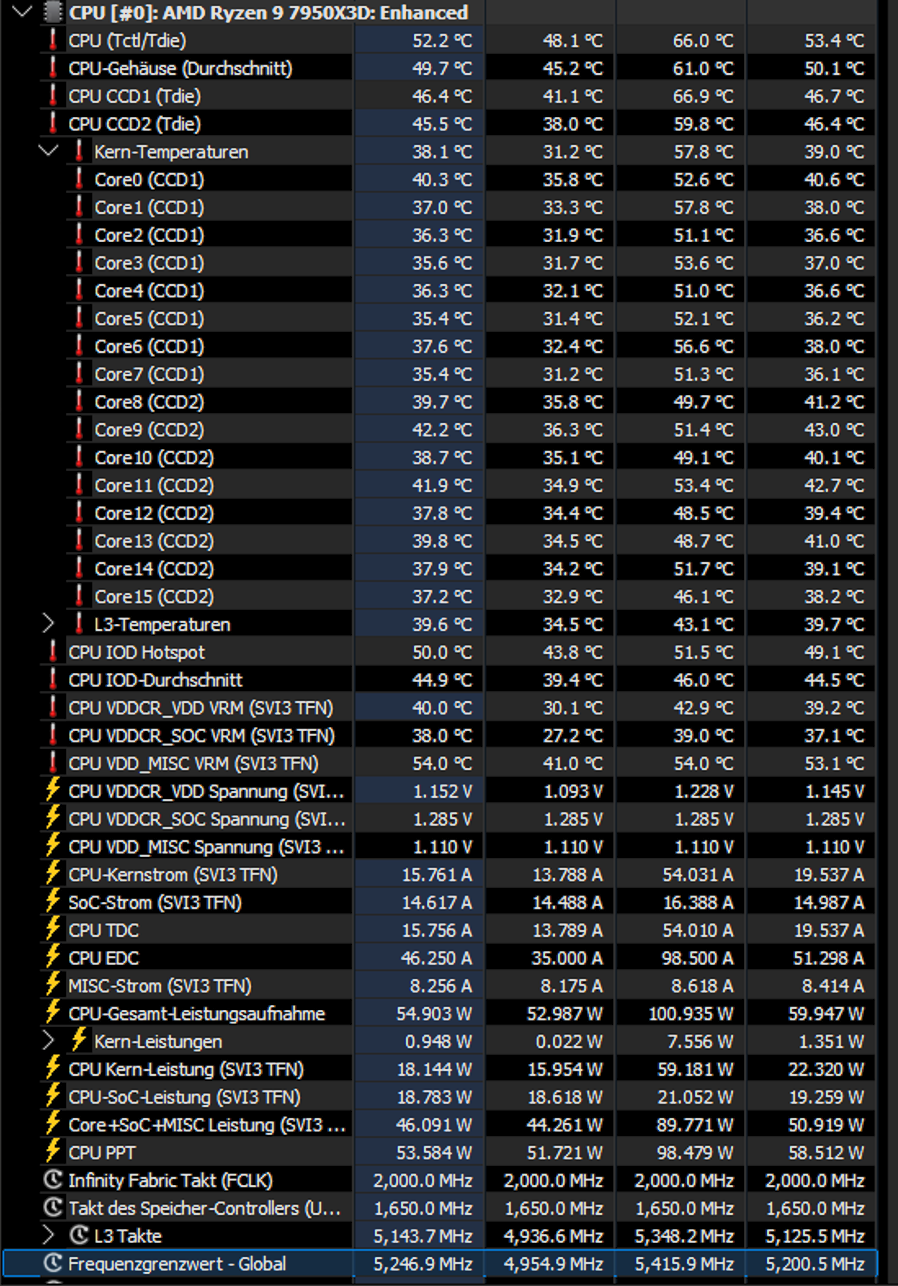Click the CPU chip icon in the header row
Screen dimensions: 898x1286
click(52, 13)
